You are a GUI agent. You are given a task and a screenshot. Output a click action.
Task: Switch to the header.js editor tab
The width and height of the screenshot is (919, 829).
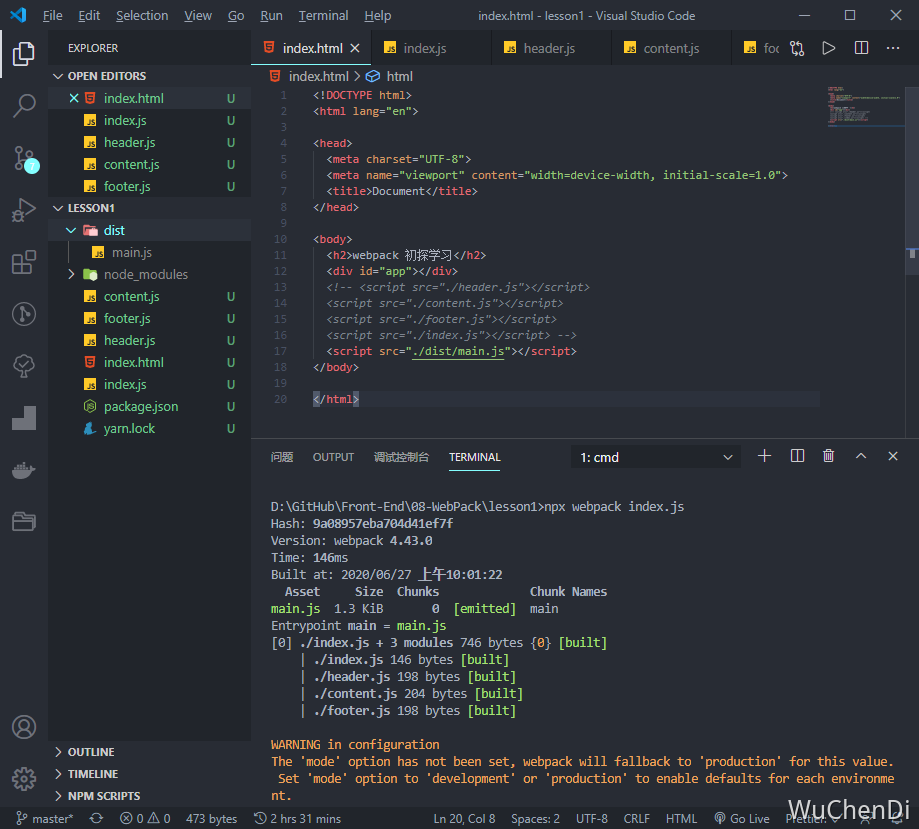coord(549,48)
